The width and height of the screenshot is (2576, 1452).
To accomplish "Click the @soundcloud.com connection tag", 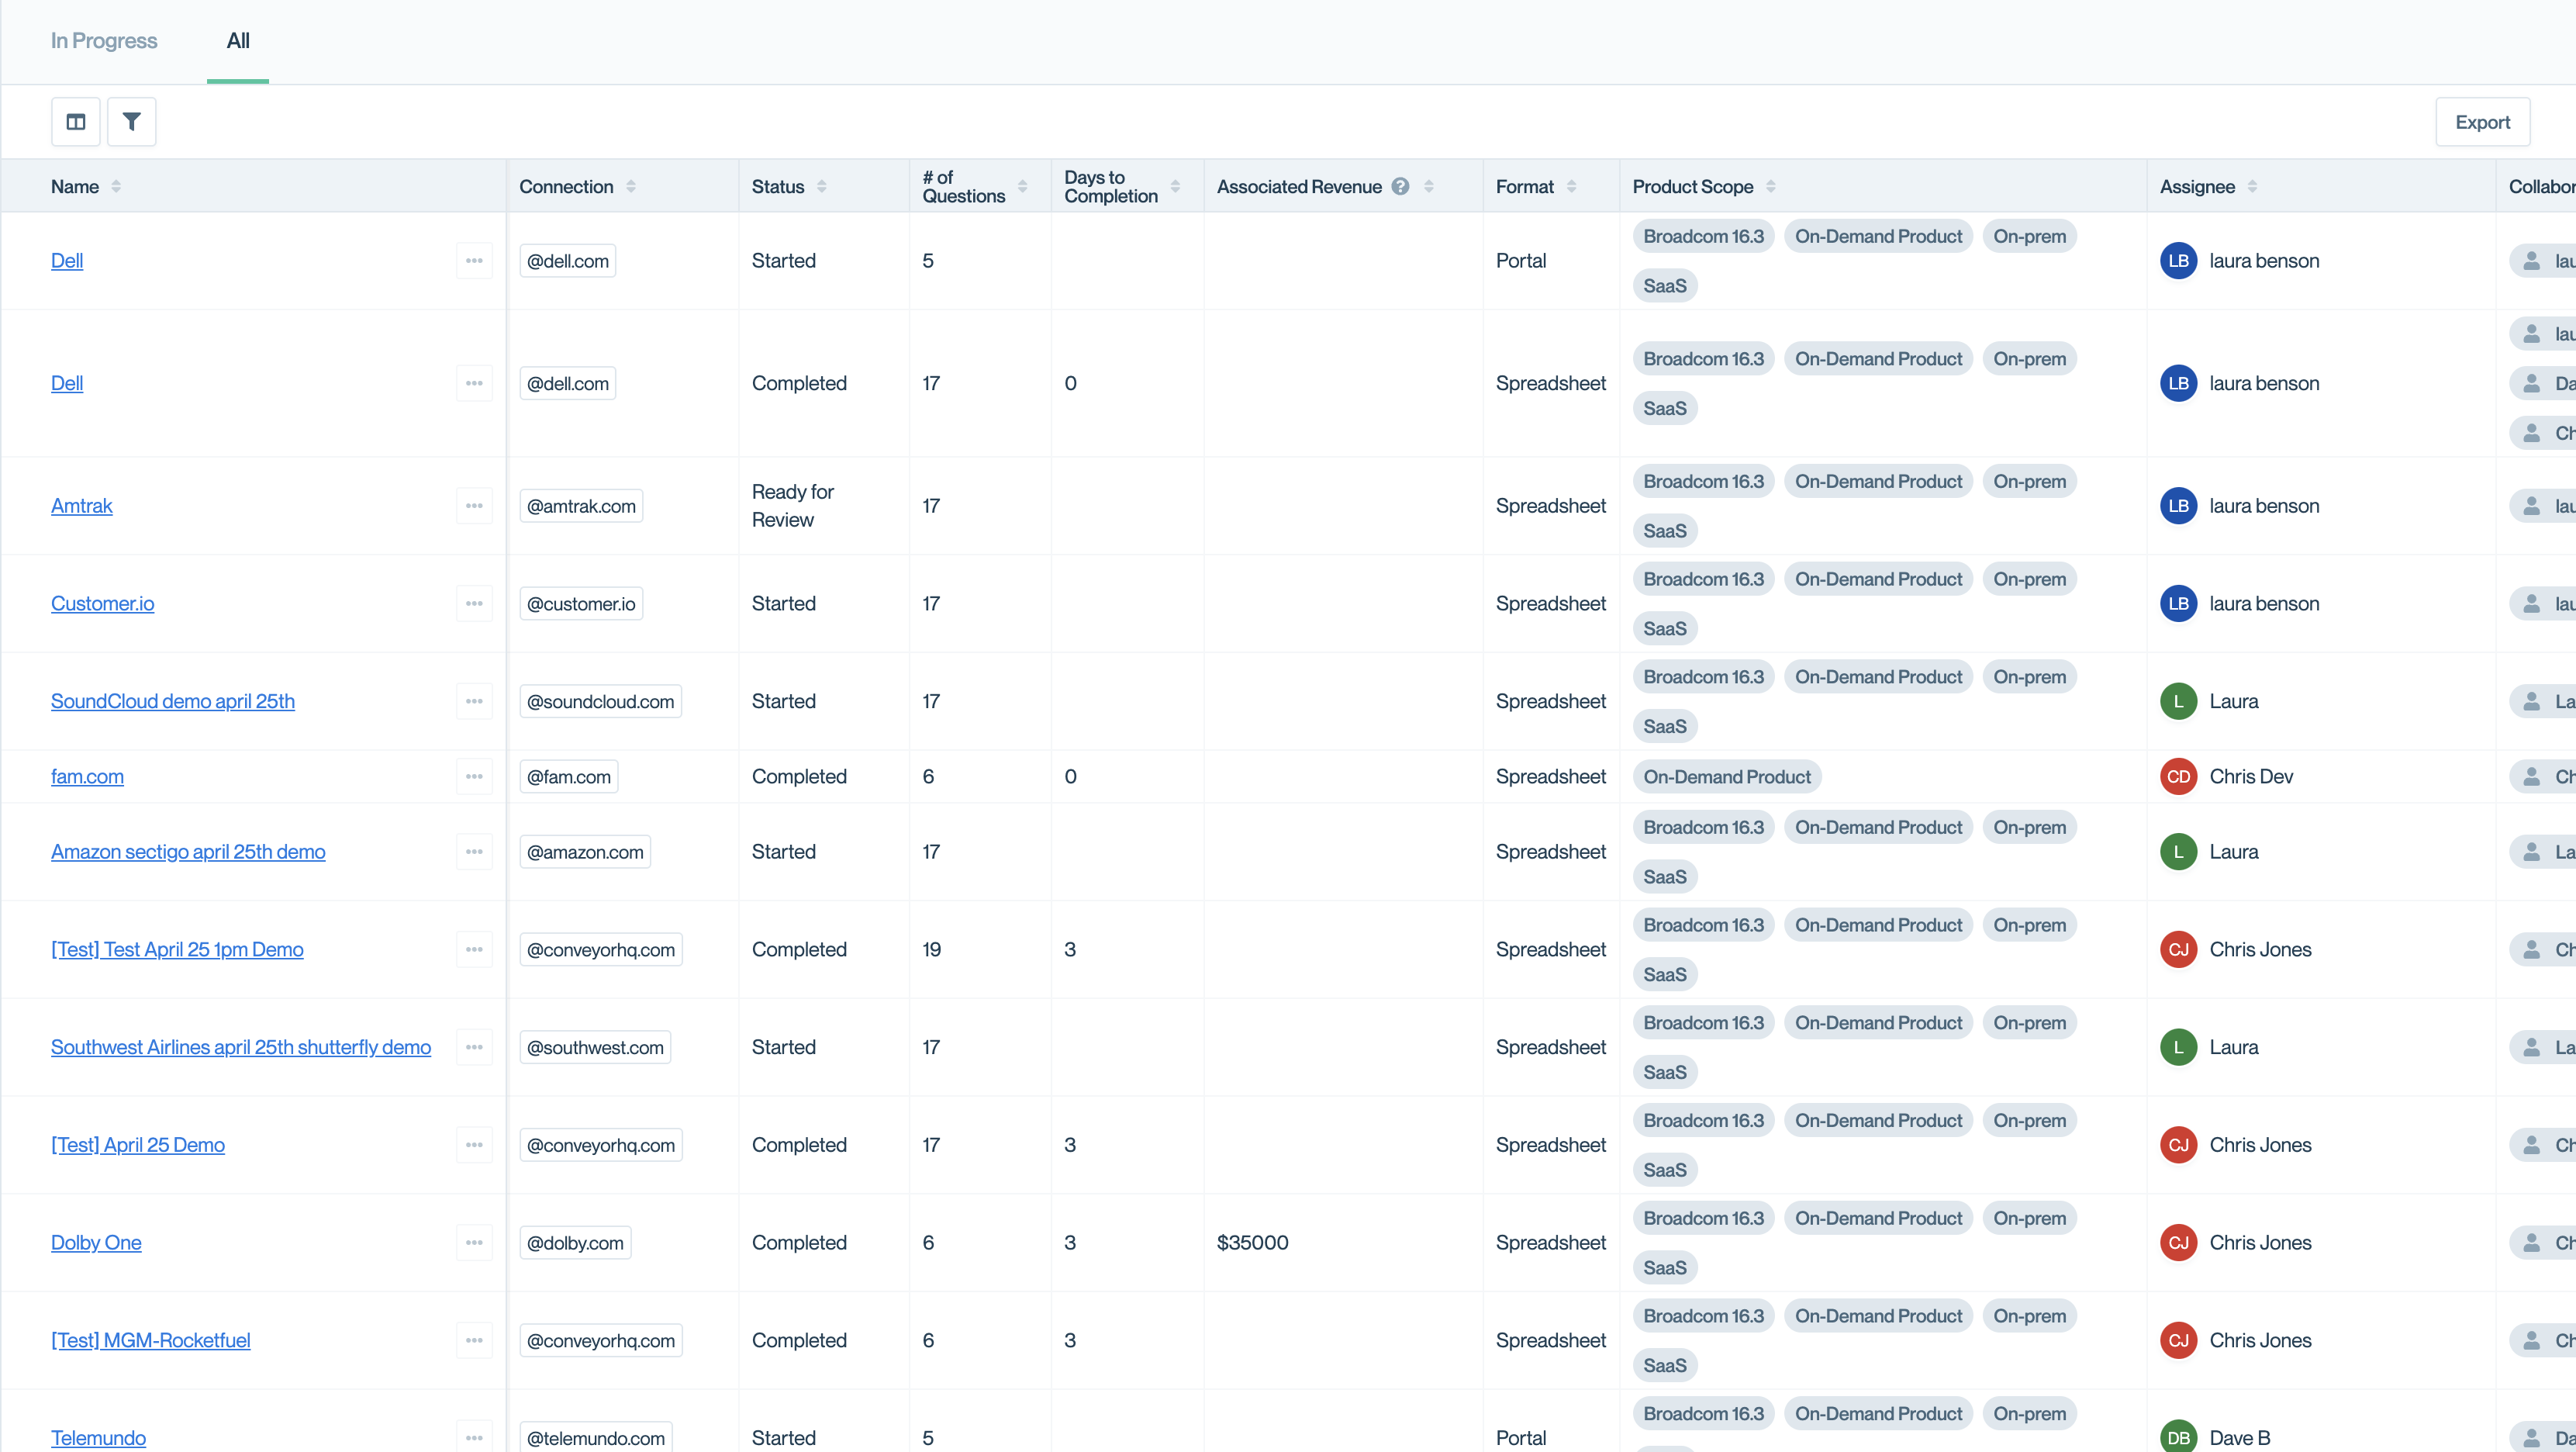I will tap(600, 701).
